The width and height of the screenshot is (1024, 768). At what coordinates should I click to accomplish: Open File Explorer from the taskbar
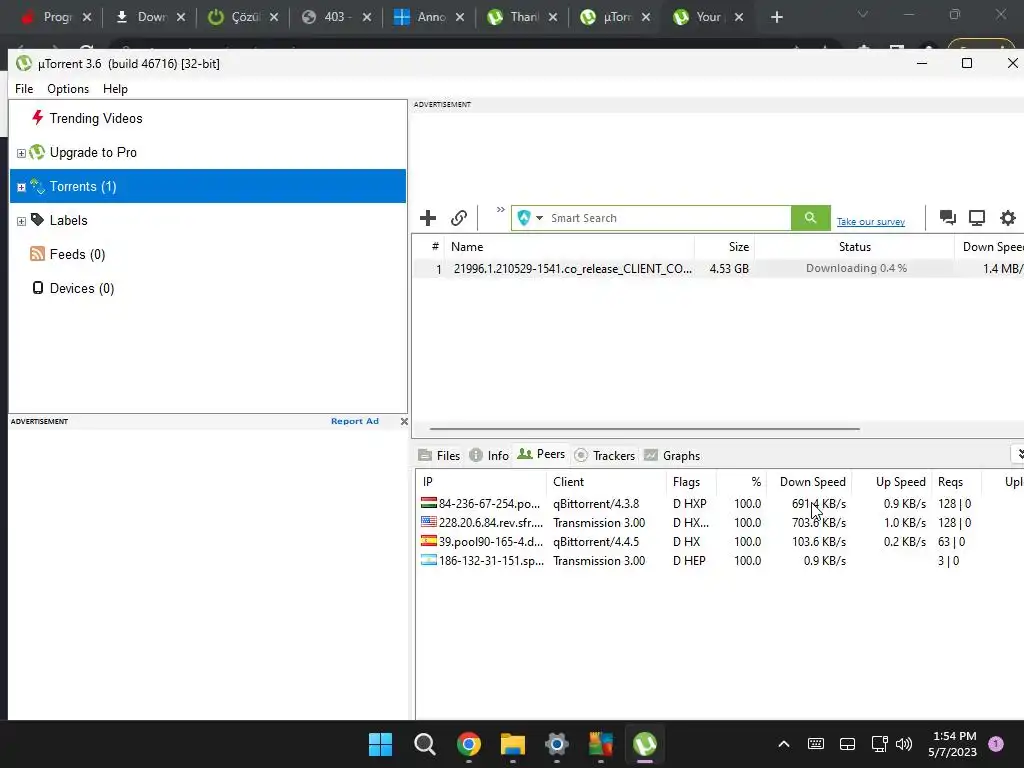coord(513,744)
